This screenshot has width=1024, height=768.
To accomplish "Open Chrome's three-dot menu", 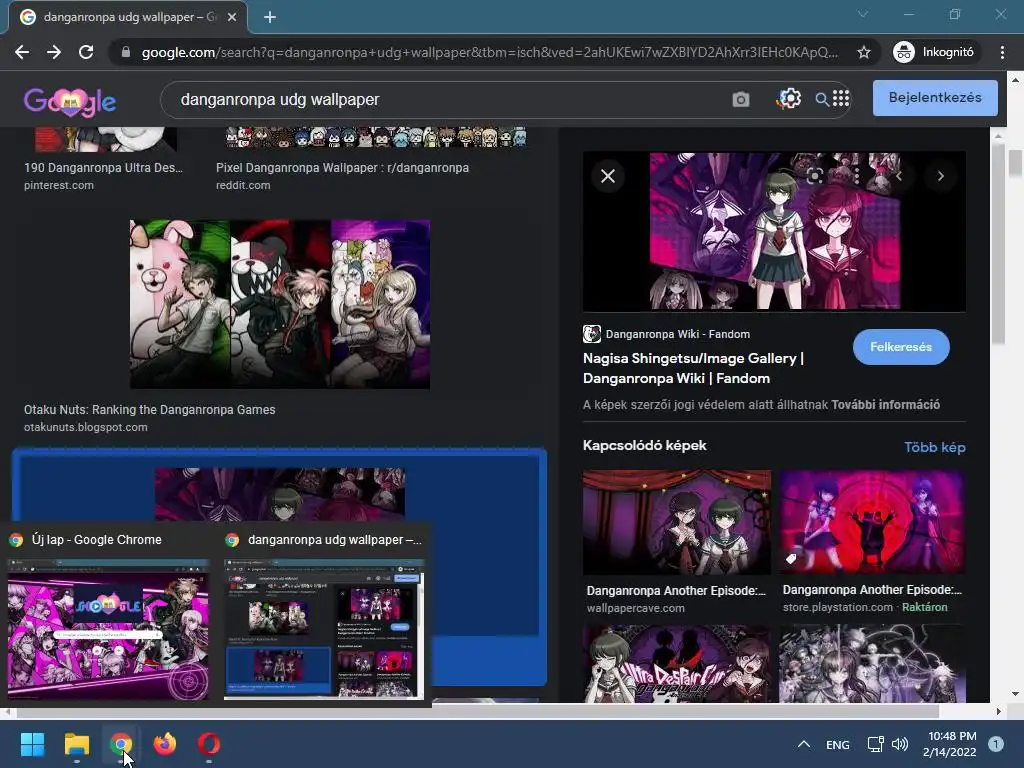I will (x=1002, y=52).
